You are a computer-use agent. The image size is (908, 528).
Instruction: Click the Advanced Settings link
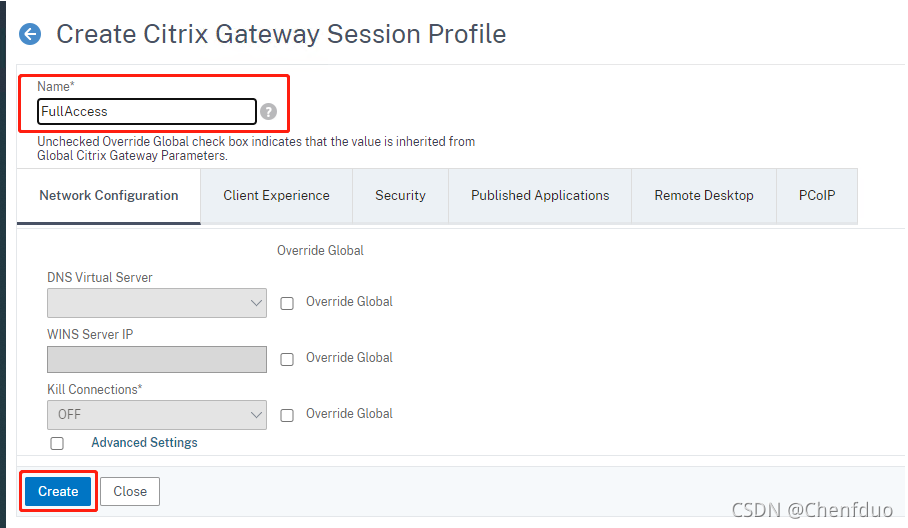click(144, 443)
